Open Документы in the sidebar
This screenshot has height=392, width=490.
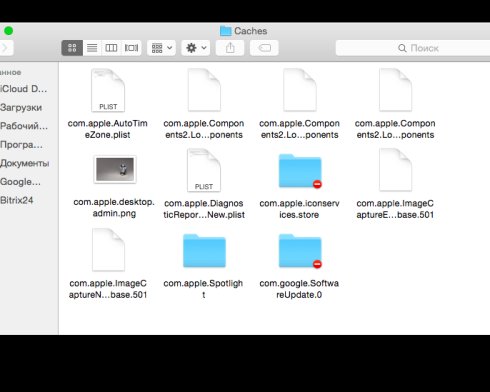25,163
